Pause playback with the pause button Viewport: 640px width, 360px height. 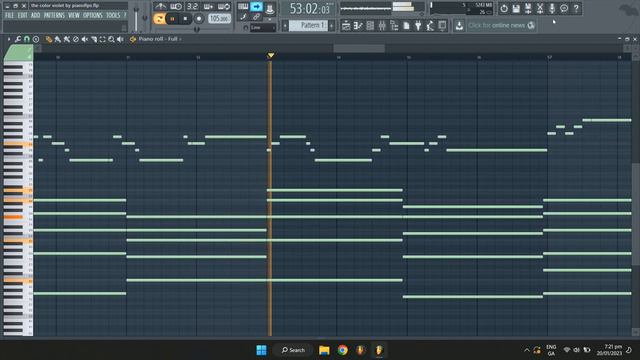pos(173,19)
